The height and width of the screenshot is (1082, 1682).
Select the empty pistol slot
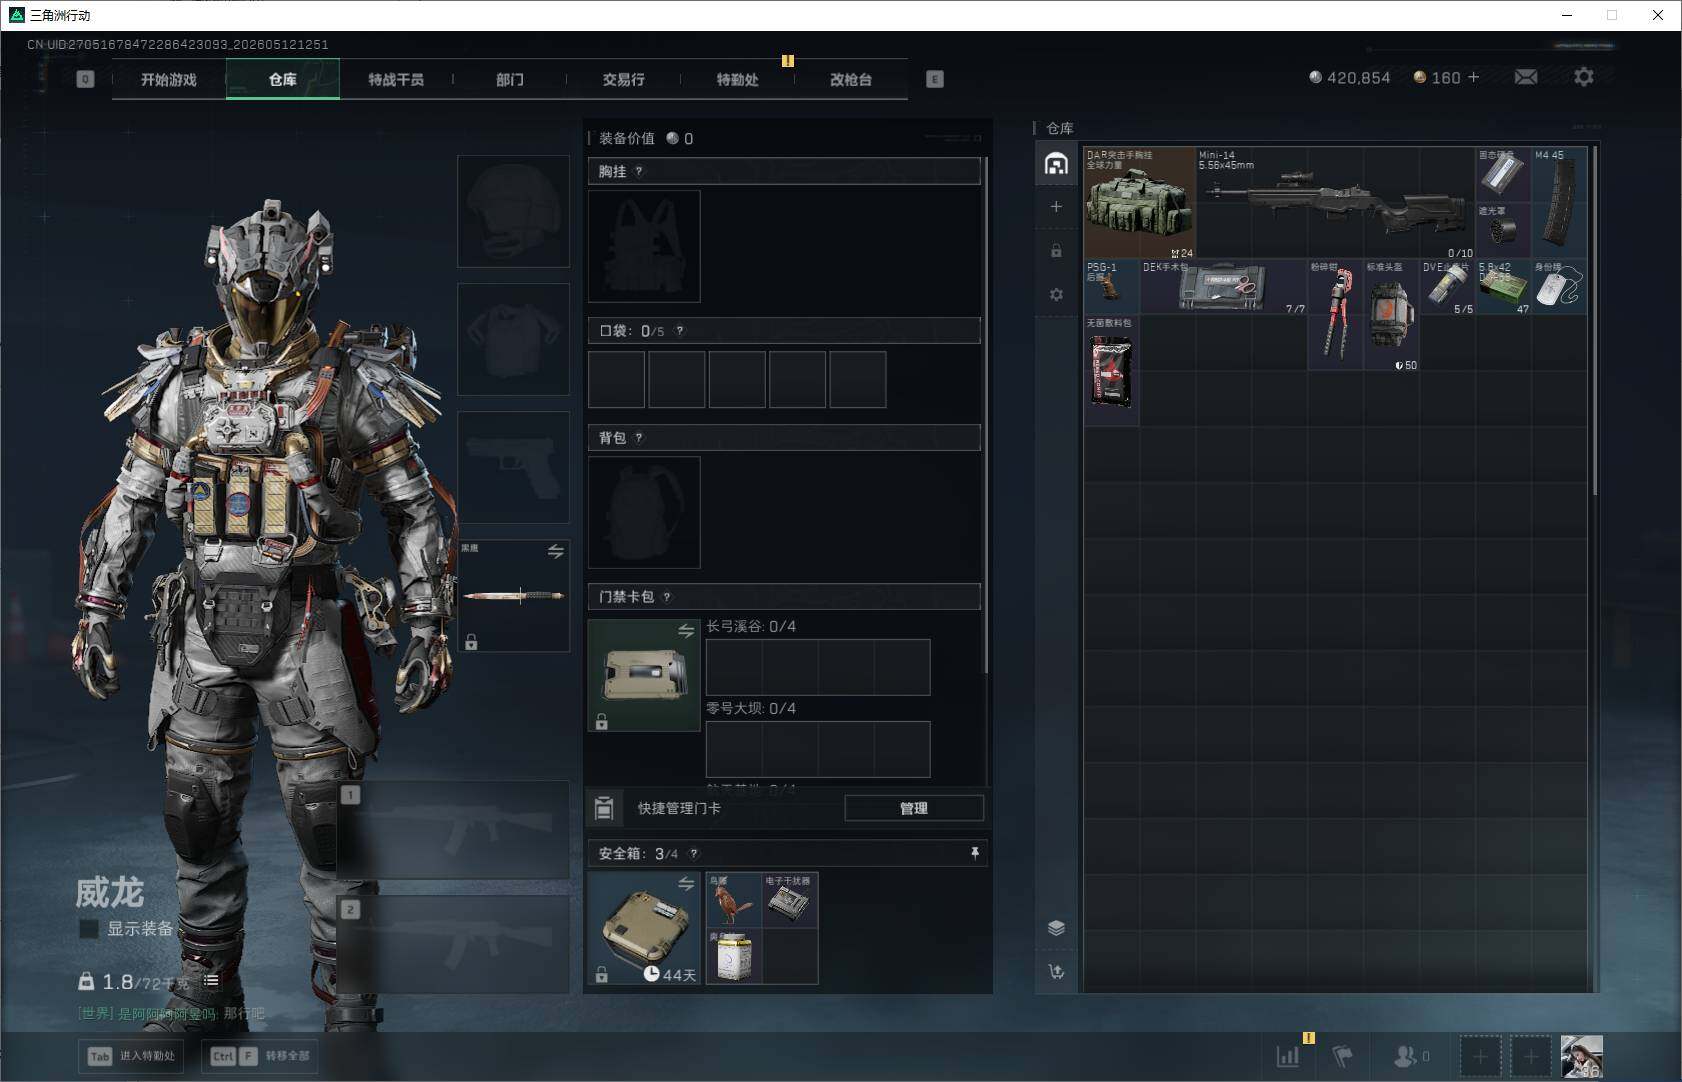[x=514, y=467]
